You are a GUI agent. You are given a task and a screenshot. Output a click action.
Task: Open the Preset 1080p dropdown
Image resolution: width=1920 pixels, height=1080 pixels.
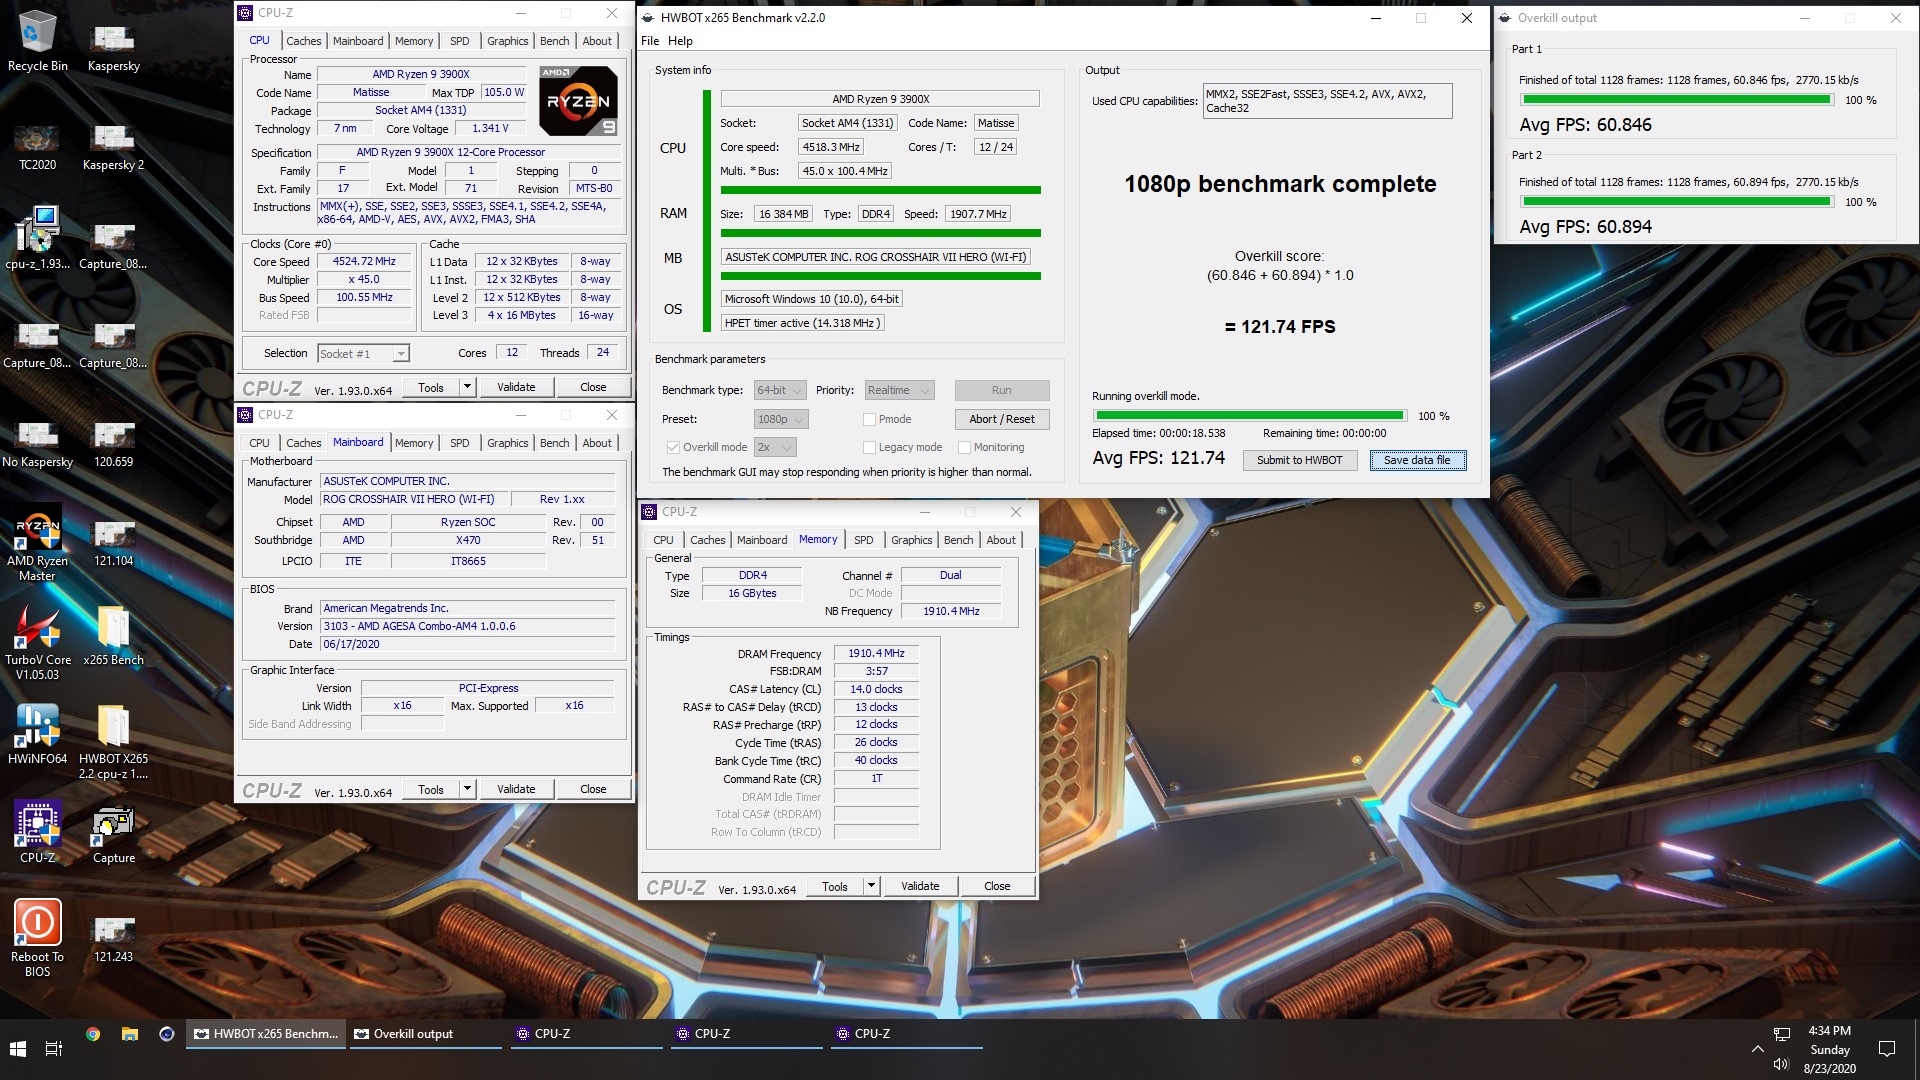click(780, 419)
